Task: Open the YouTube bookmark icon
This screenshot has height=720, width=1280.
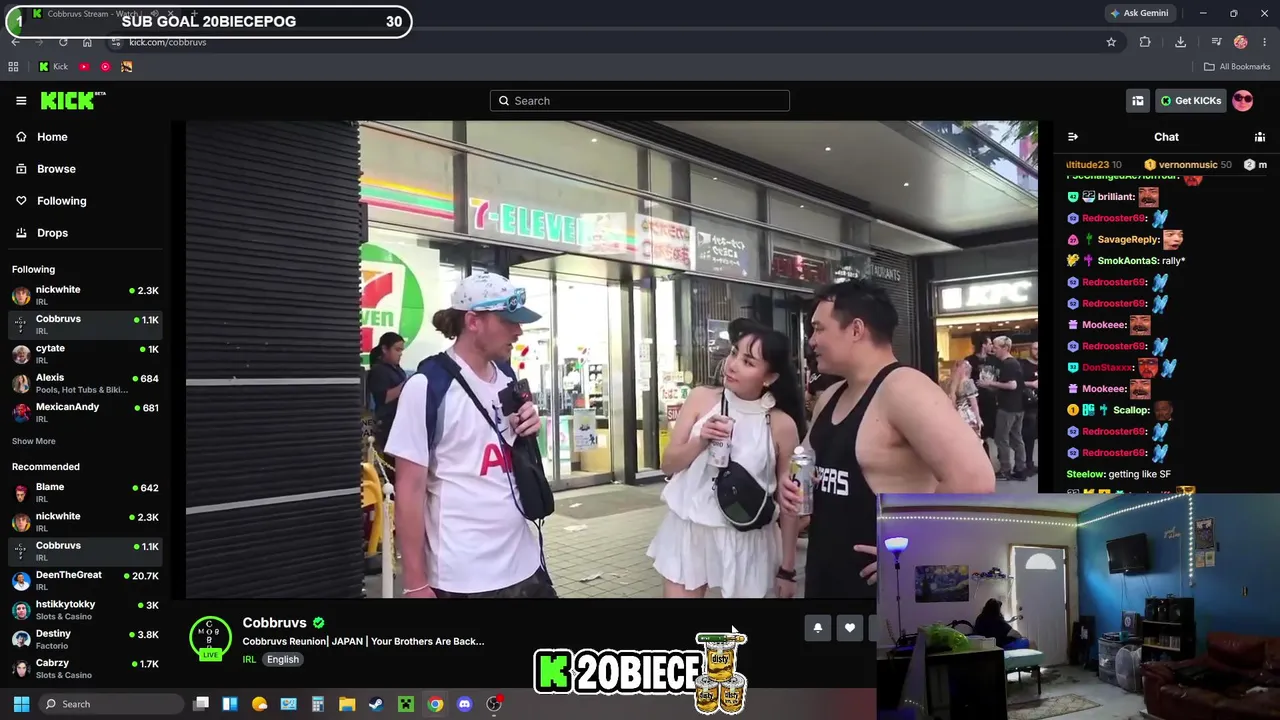Action: tap(84, 67)
